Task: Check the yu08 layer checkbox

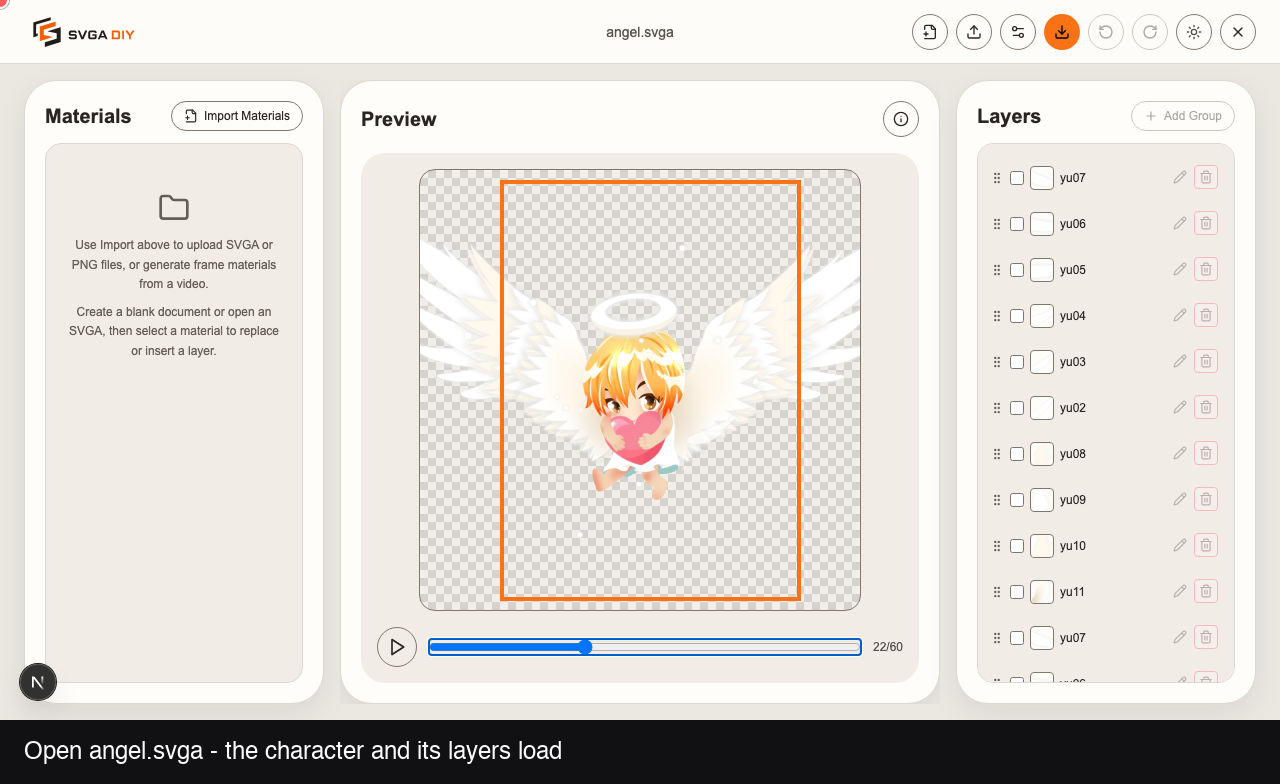Action: [x=1017, y=454]
